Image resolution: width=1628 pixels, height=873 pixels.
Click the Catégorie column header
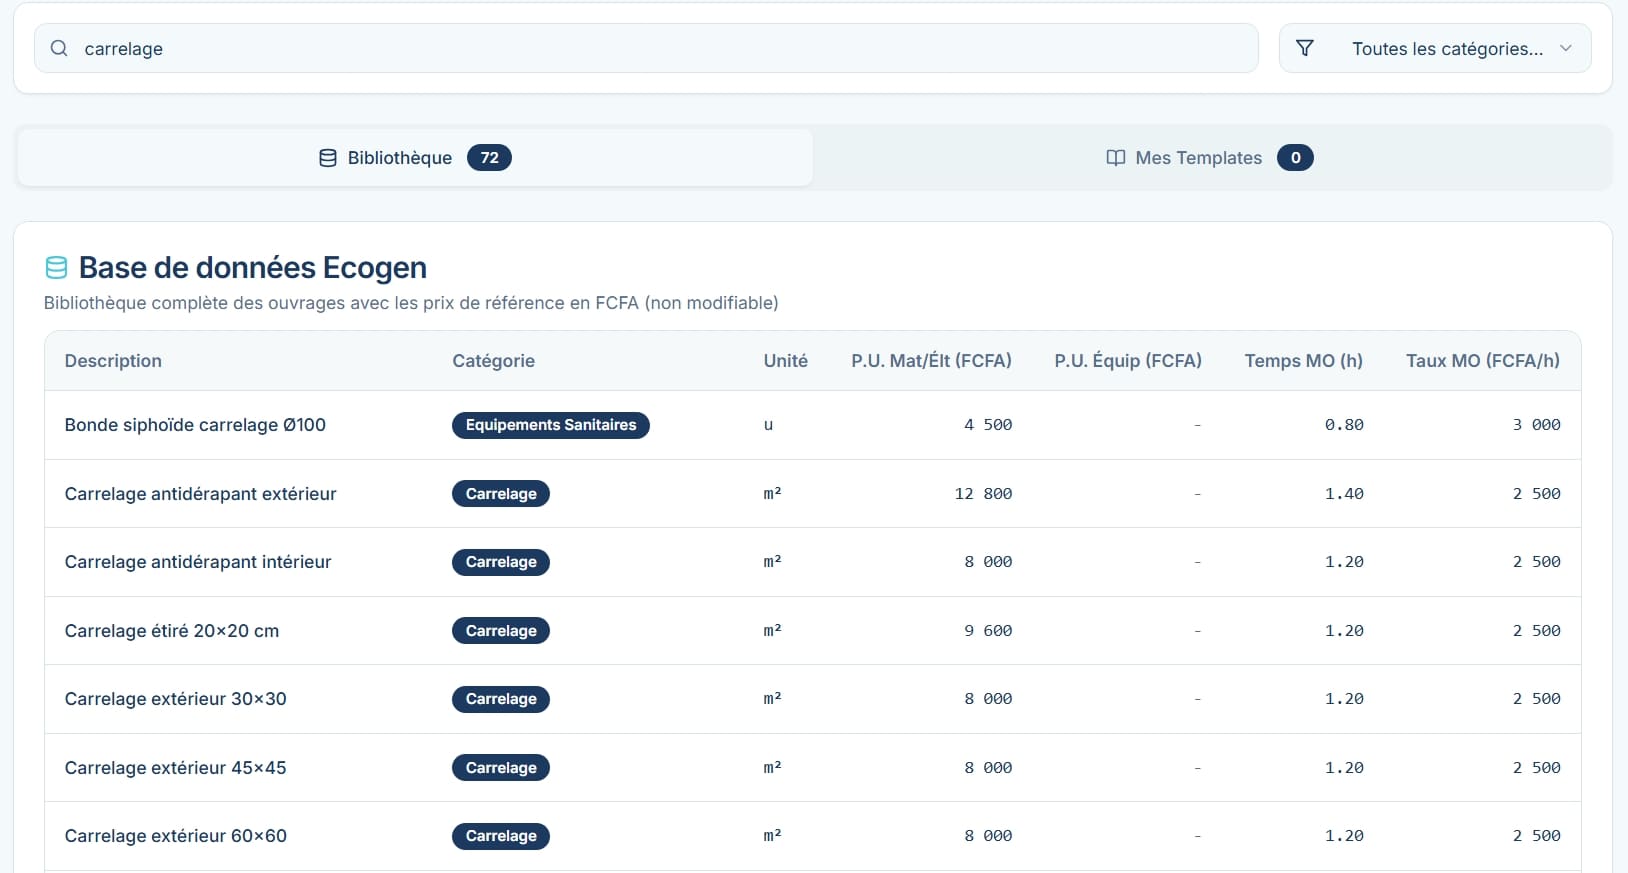coord(493,361)
